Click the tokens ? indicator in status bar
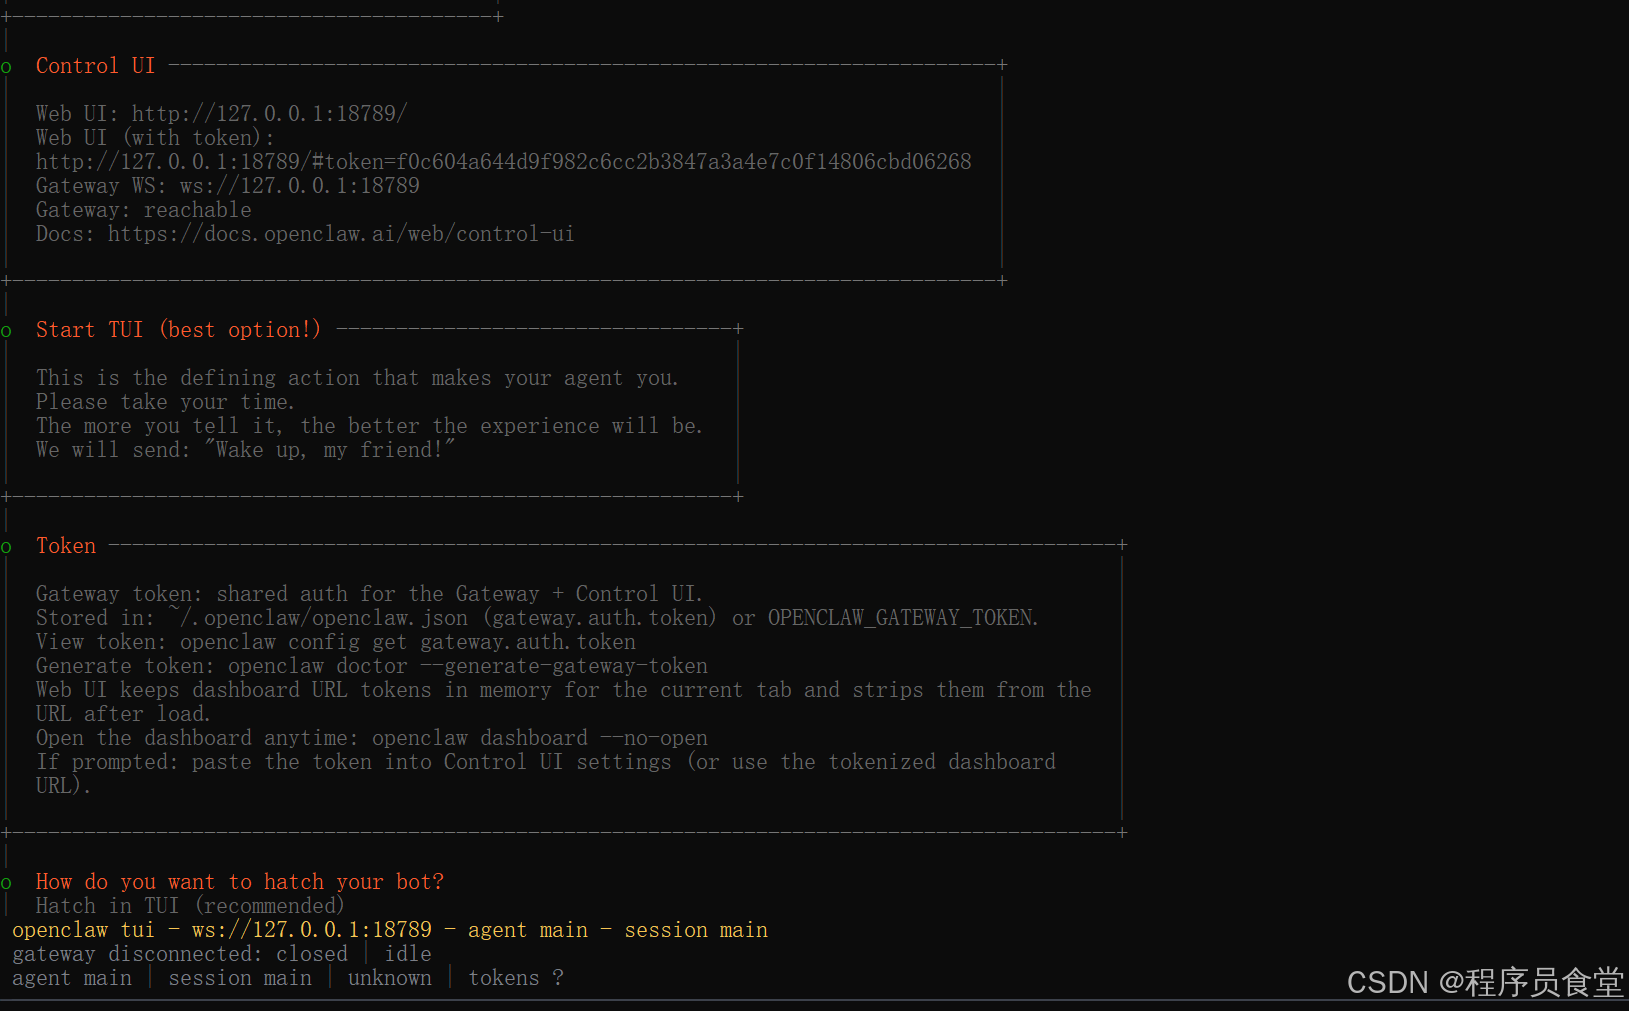Viewport: 1629px width, 1011px height. pos(515,978)
